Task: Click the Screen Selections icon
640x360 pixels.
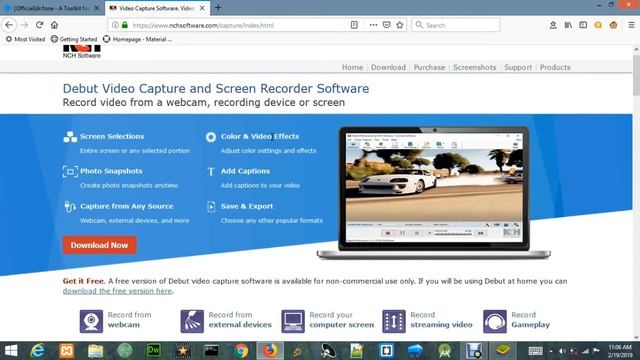Action: [x=70, y=137]
